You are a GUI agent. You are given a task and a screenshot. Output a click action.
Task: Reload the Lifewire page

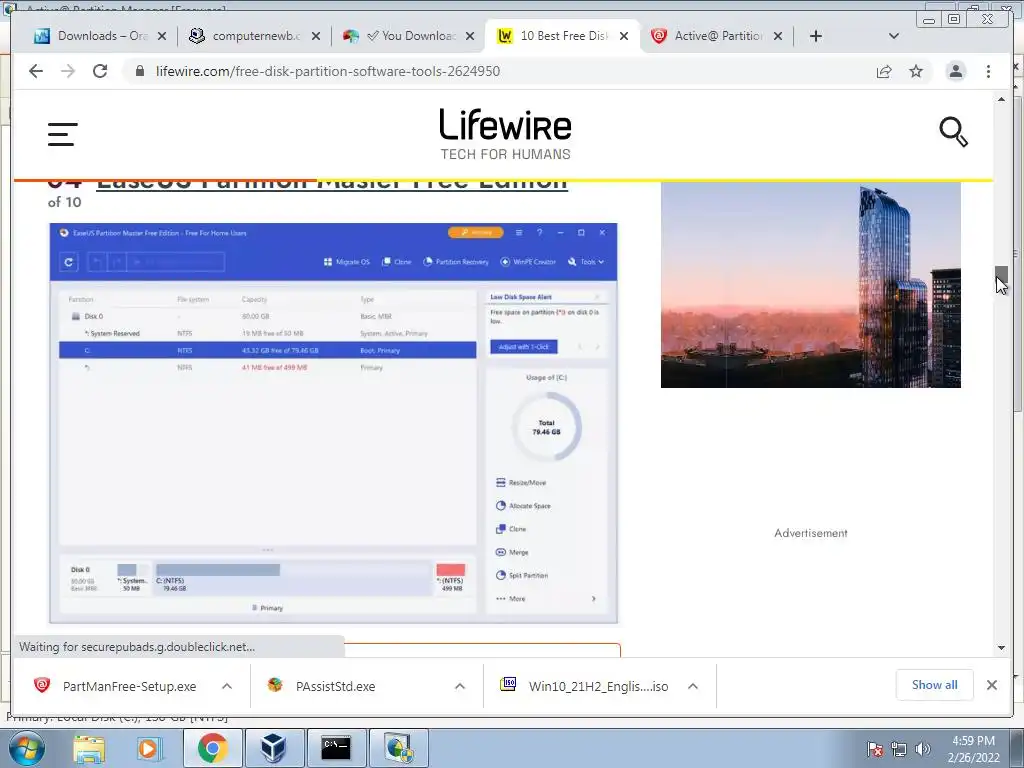point(100,71)
